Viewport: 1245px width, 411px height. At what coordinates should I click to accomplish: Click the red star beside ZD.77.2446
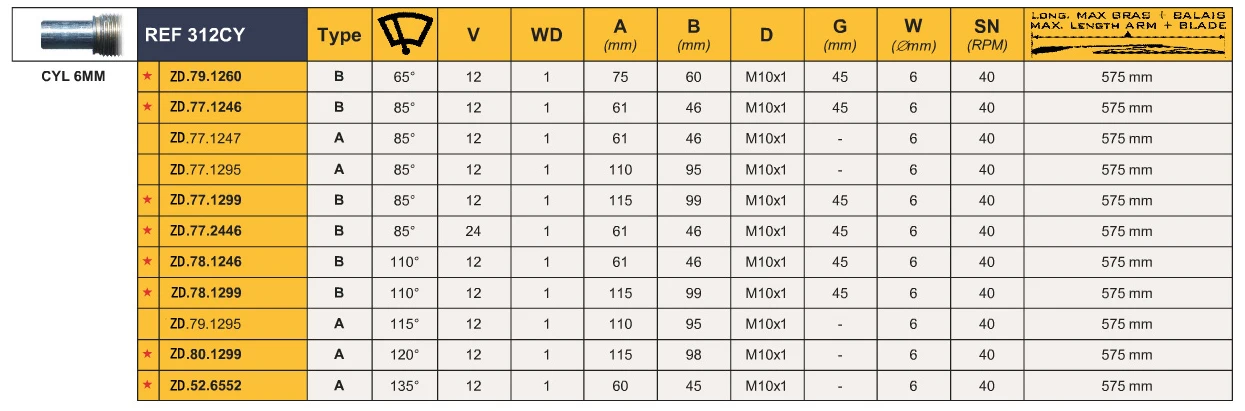(148, 231)
